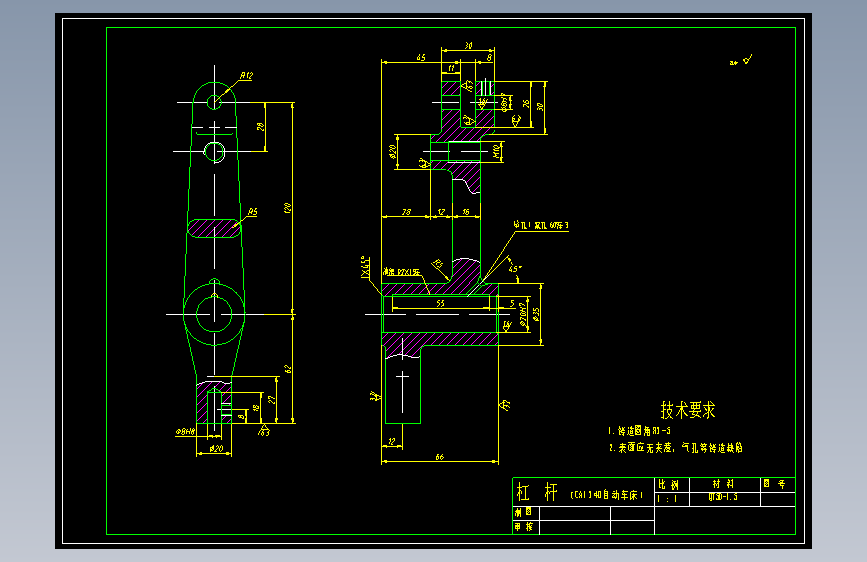Select the hatched oval cross-section near R5
Image resolution: width=867 pixels, height=562 pixels.
click(214, 228)
